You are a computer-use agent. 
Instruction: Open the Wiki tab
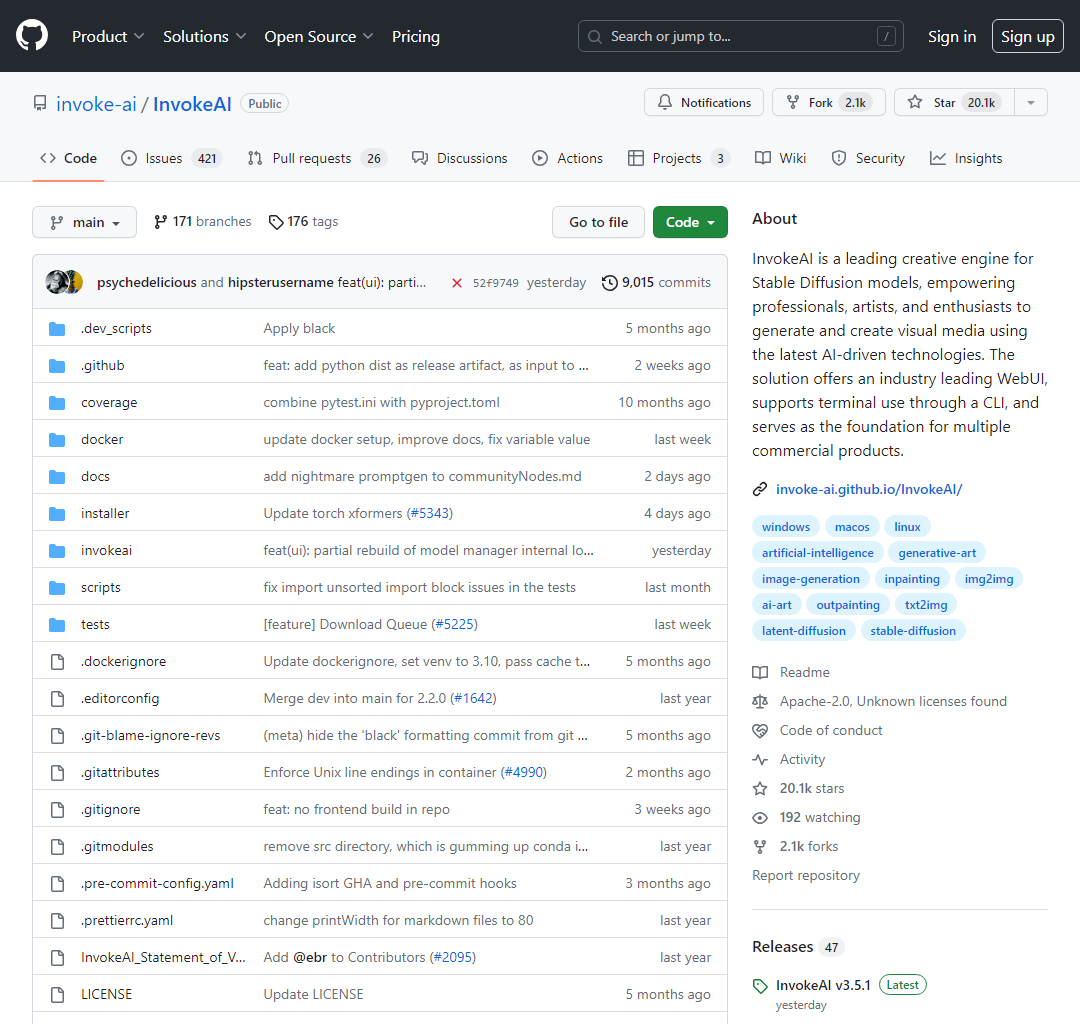tap(780, 158)
